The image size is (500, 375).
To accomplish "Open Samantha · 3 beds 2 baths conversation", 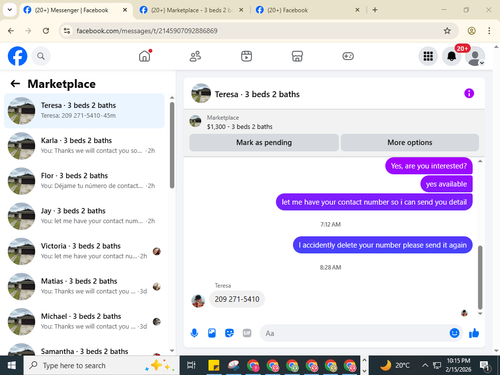I will pyautogui.click(x=84, y=349).
